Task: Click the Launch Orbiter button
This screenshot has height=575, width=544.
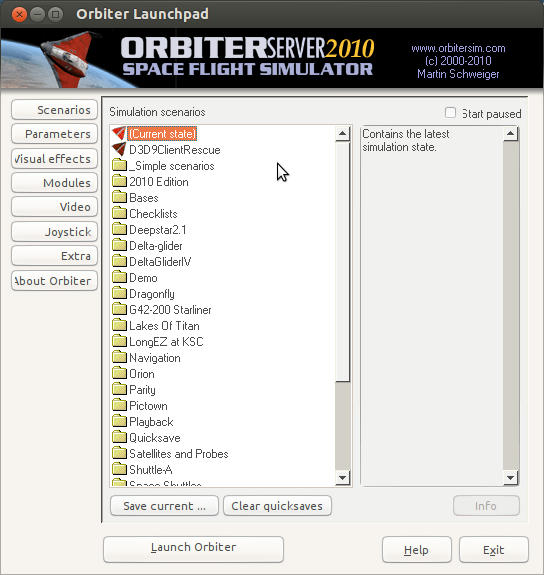Action: click(x=193, y=549)
